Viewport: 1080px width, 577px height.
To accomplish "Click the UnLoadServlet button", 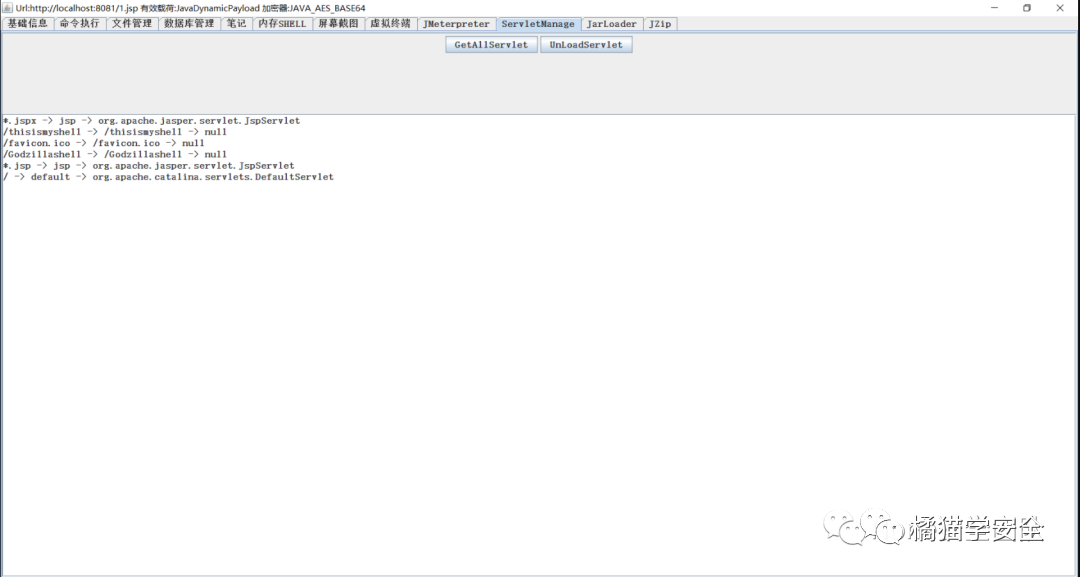I will point(586,45).
